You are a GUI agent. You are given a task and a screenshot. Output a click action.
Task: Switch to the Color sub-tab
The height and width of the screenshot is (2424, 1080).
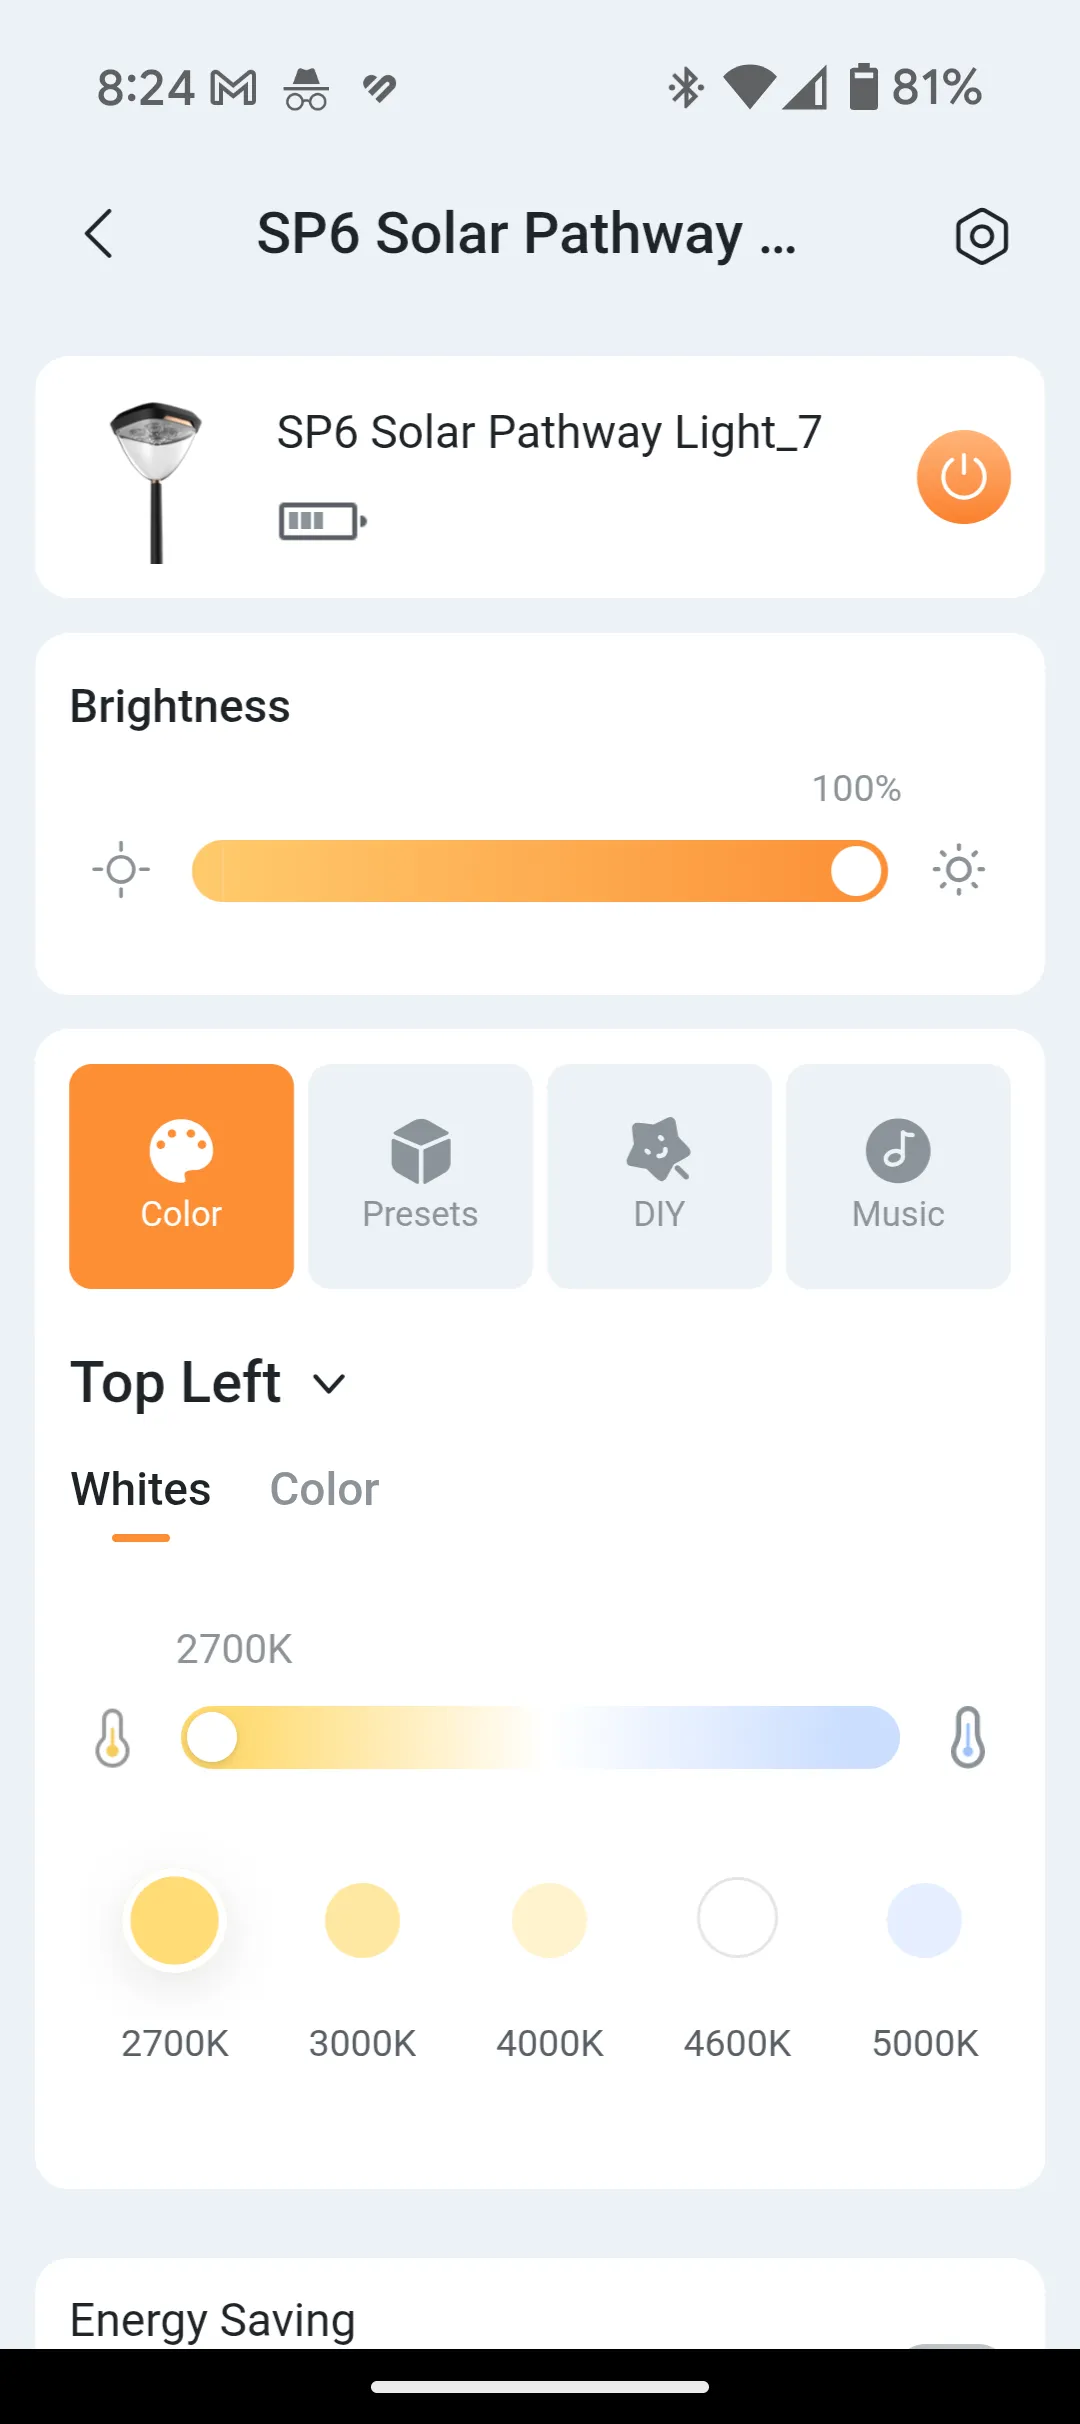(324, 1490)
